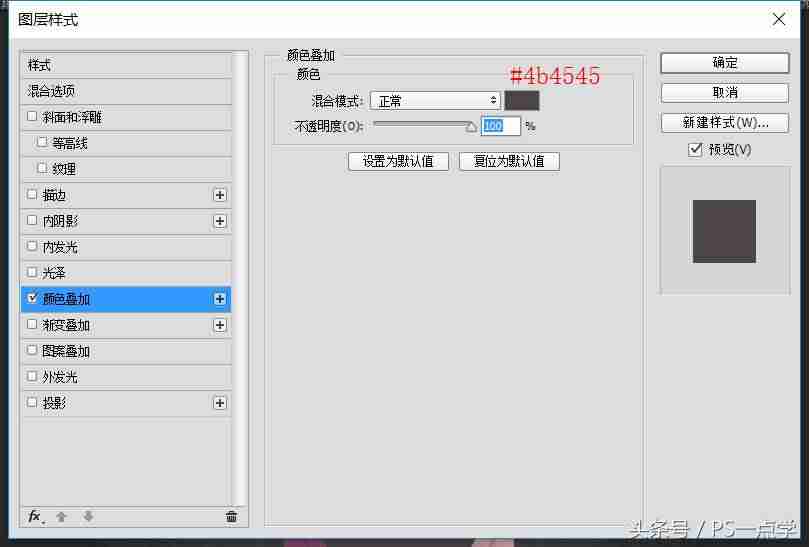Add another 颜色叠加 effect with plus icon
The width and height of the screenshot is (809, 547).
(220, 299)
